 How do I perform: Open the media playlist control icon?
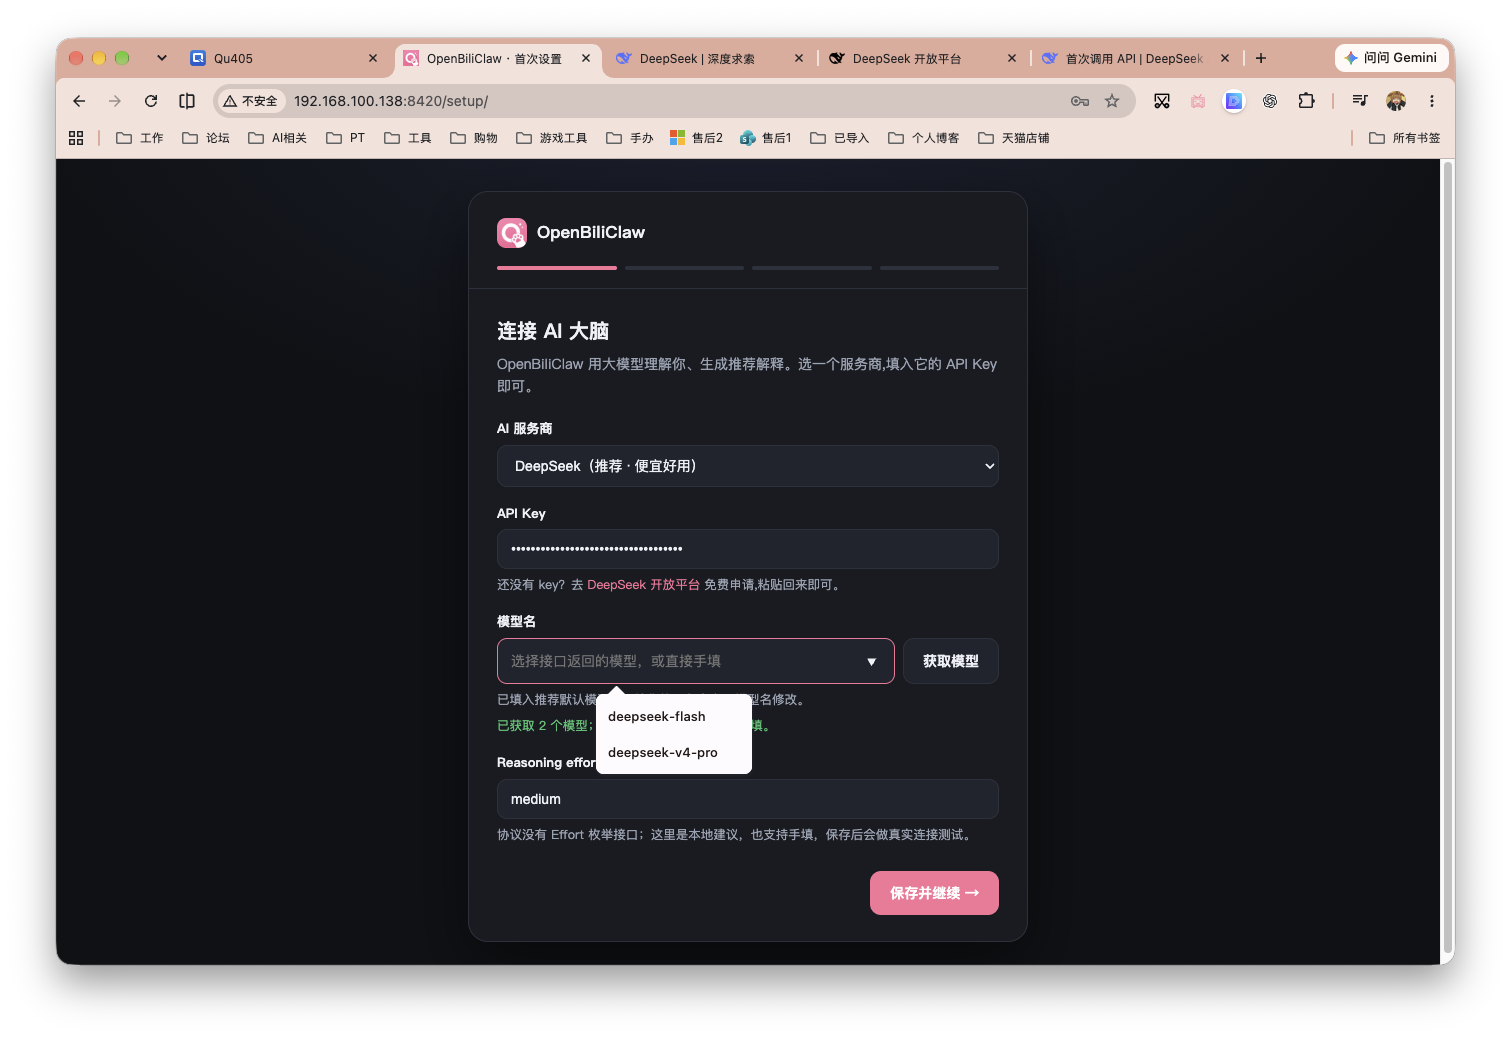(x=1360, y=101)
